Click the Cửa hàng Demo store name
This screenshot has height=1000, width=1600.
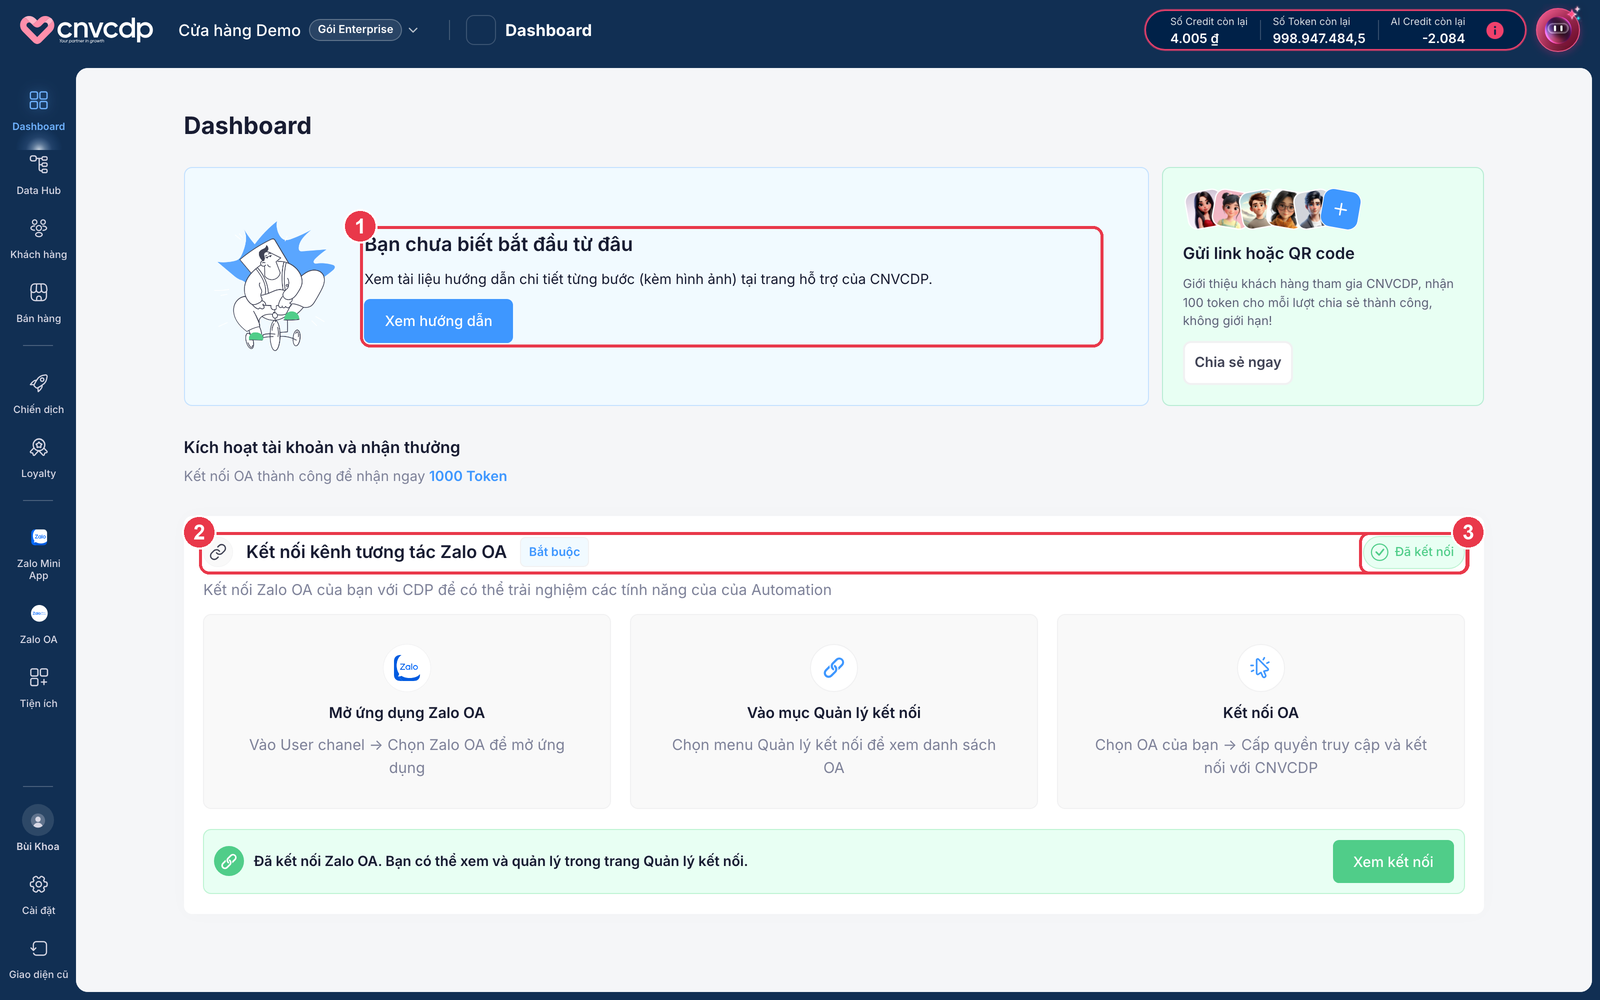[239, 30]
